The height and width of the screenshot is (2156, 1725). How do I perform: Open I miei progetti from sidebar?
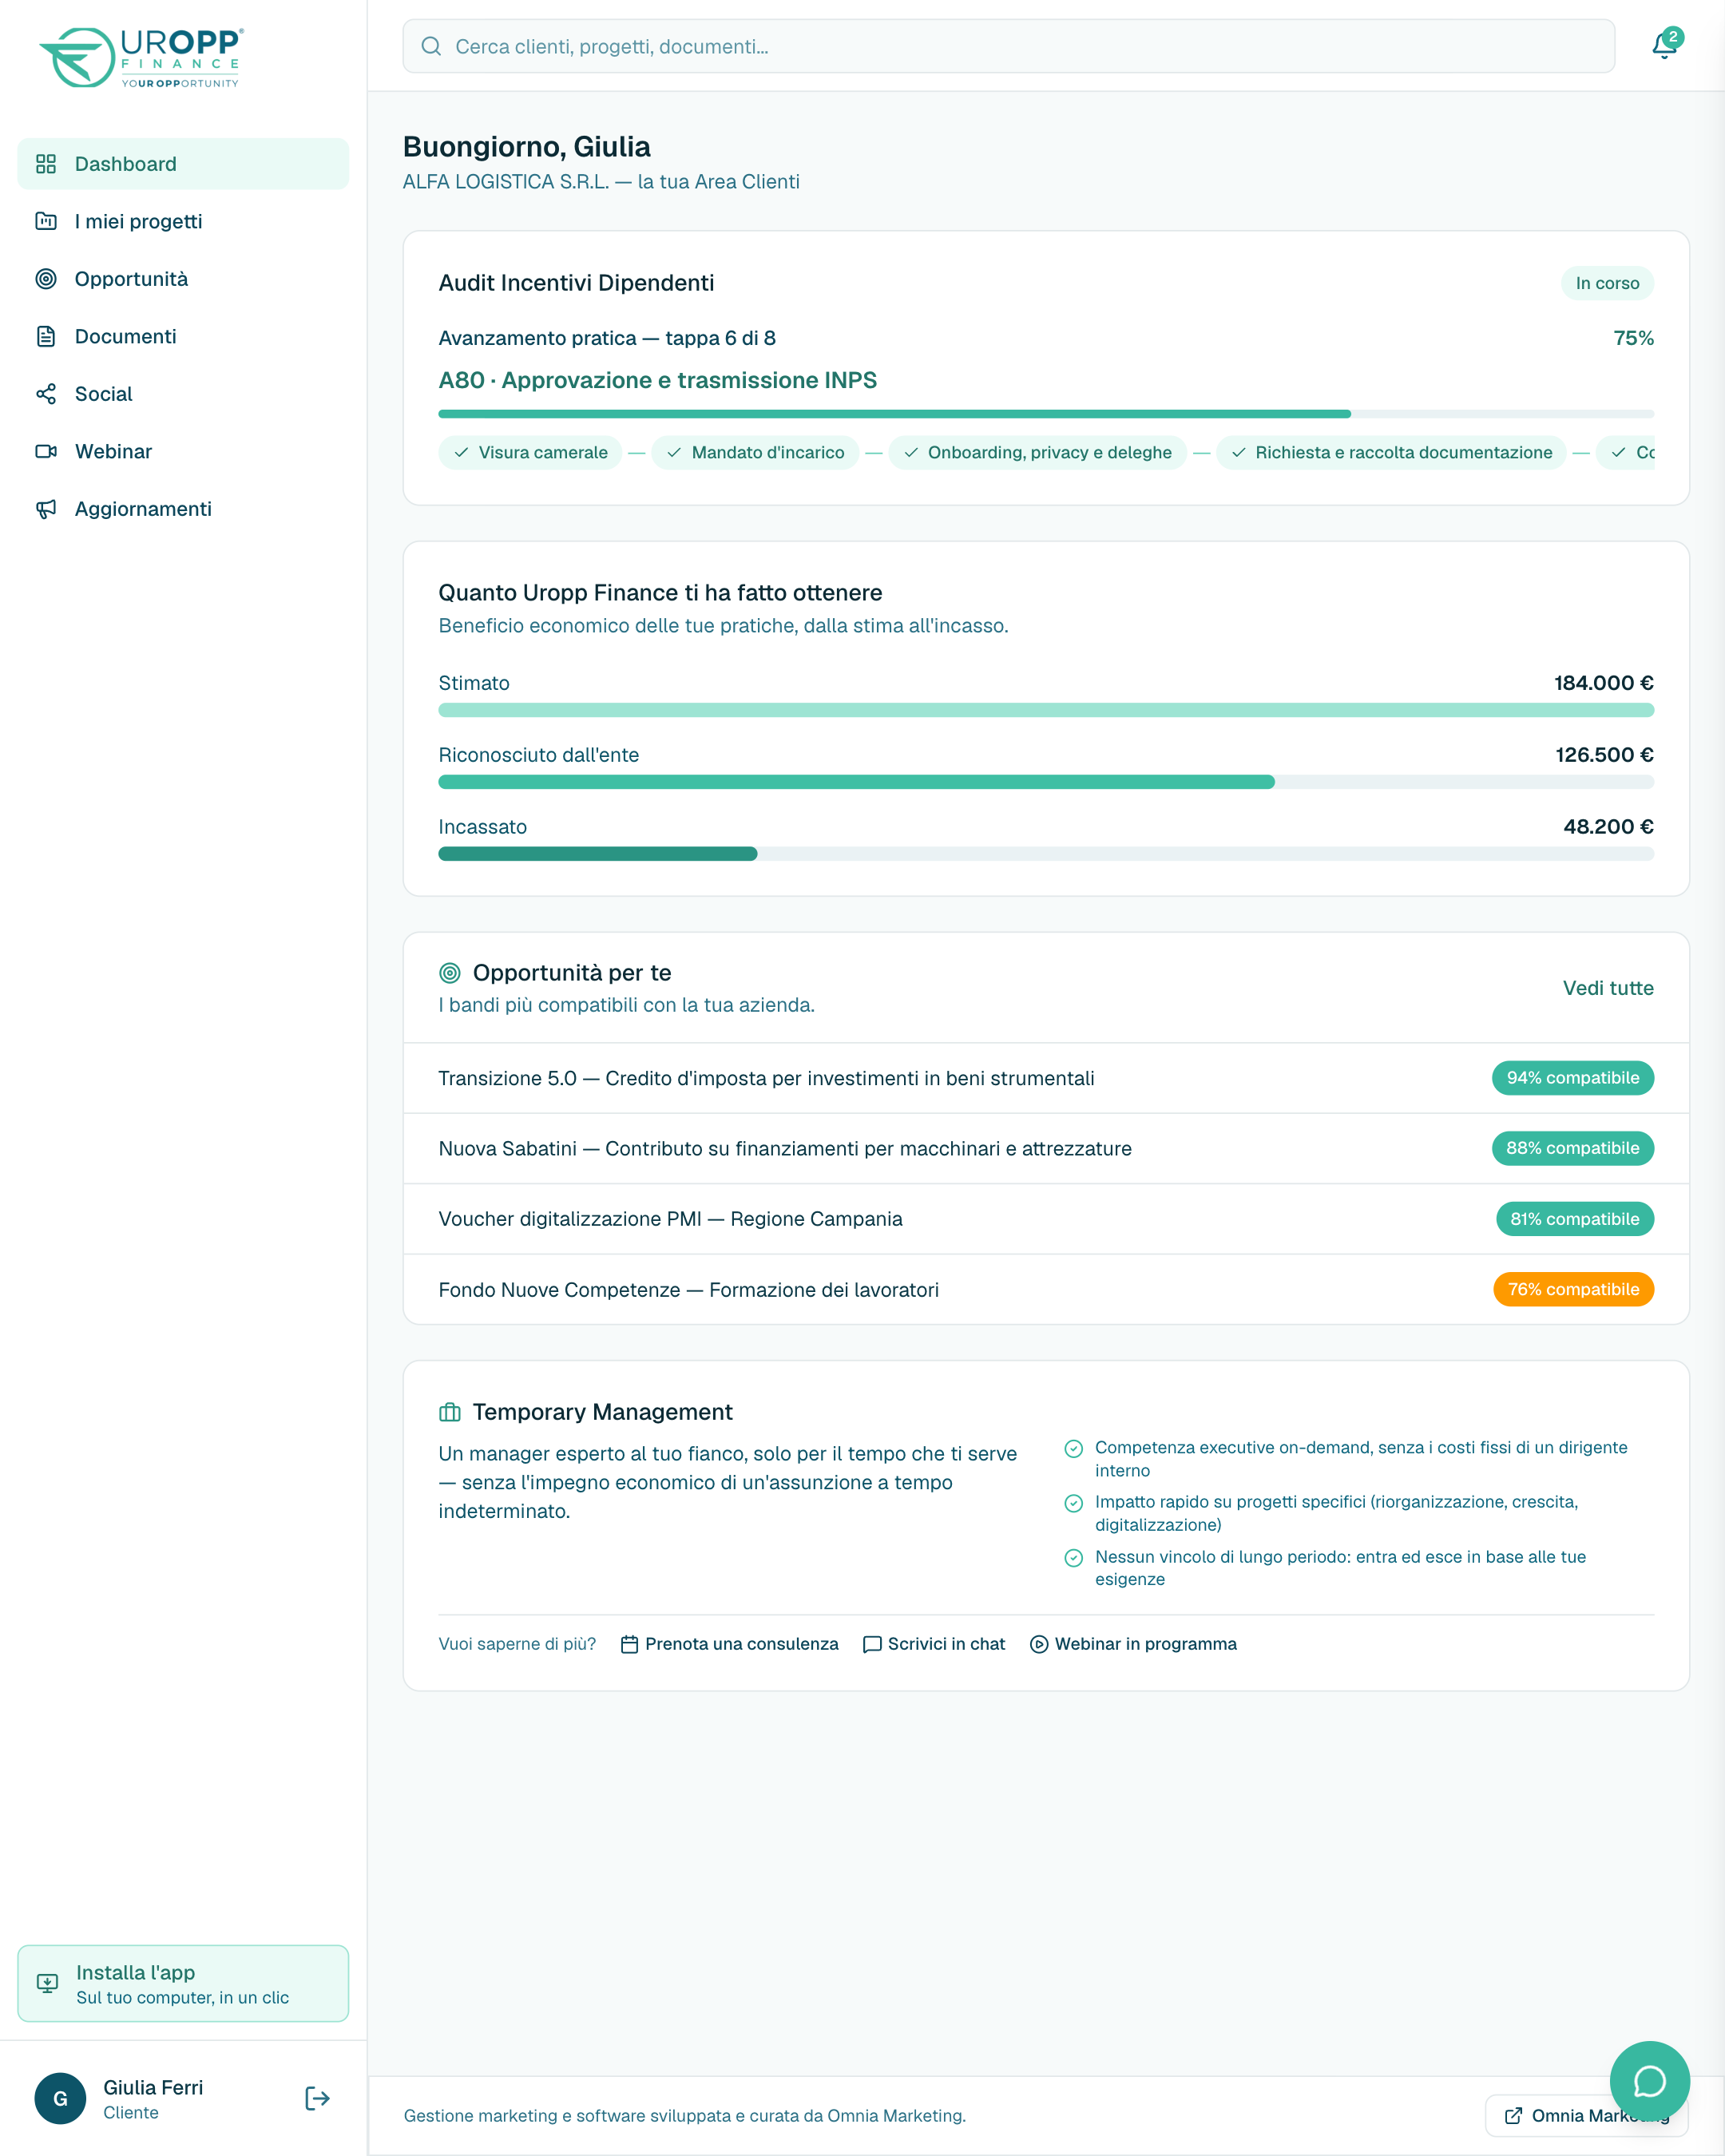coord(183,221)
